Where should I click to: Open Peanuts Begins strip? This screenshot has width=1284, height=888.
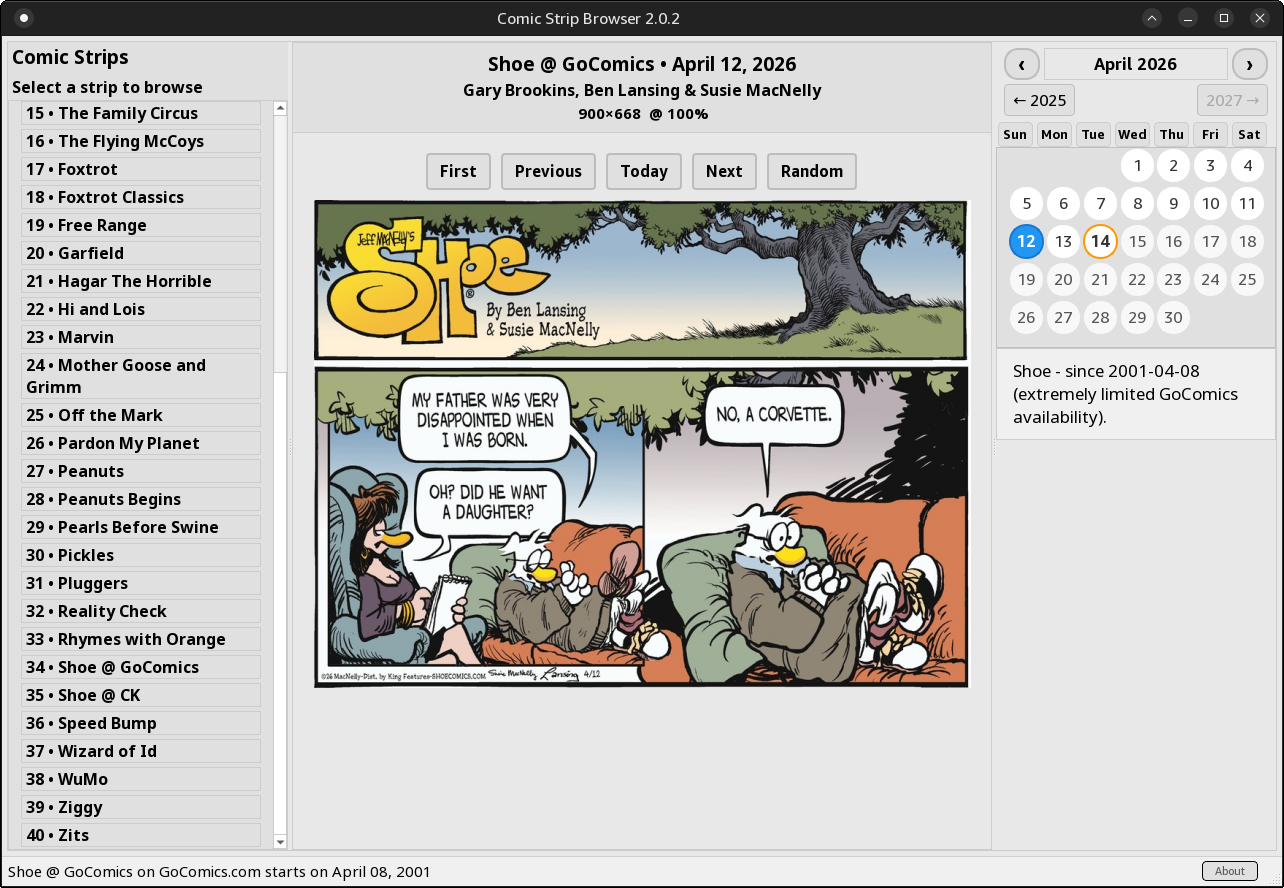click(141, 499)
